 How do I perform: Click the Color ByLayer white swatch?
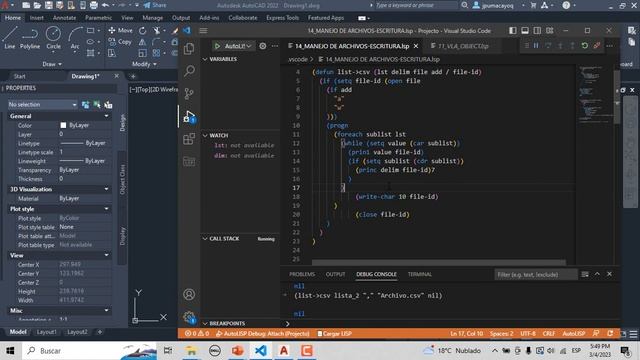coord(63,125)
